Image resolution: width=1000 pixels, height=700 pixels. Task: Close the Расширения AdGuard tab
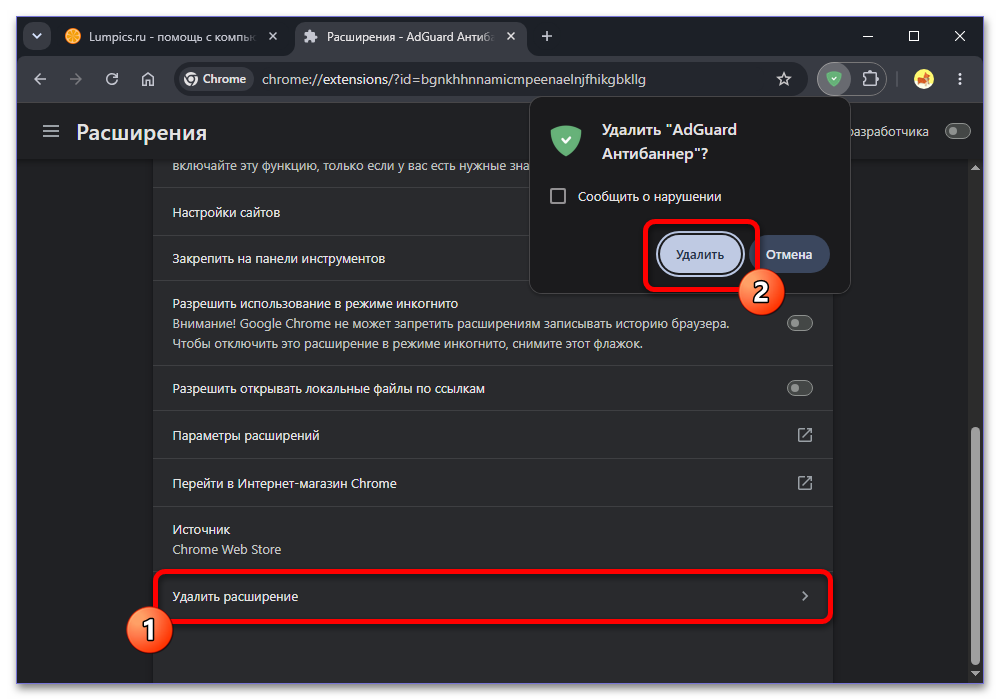[511, 36]
